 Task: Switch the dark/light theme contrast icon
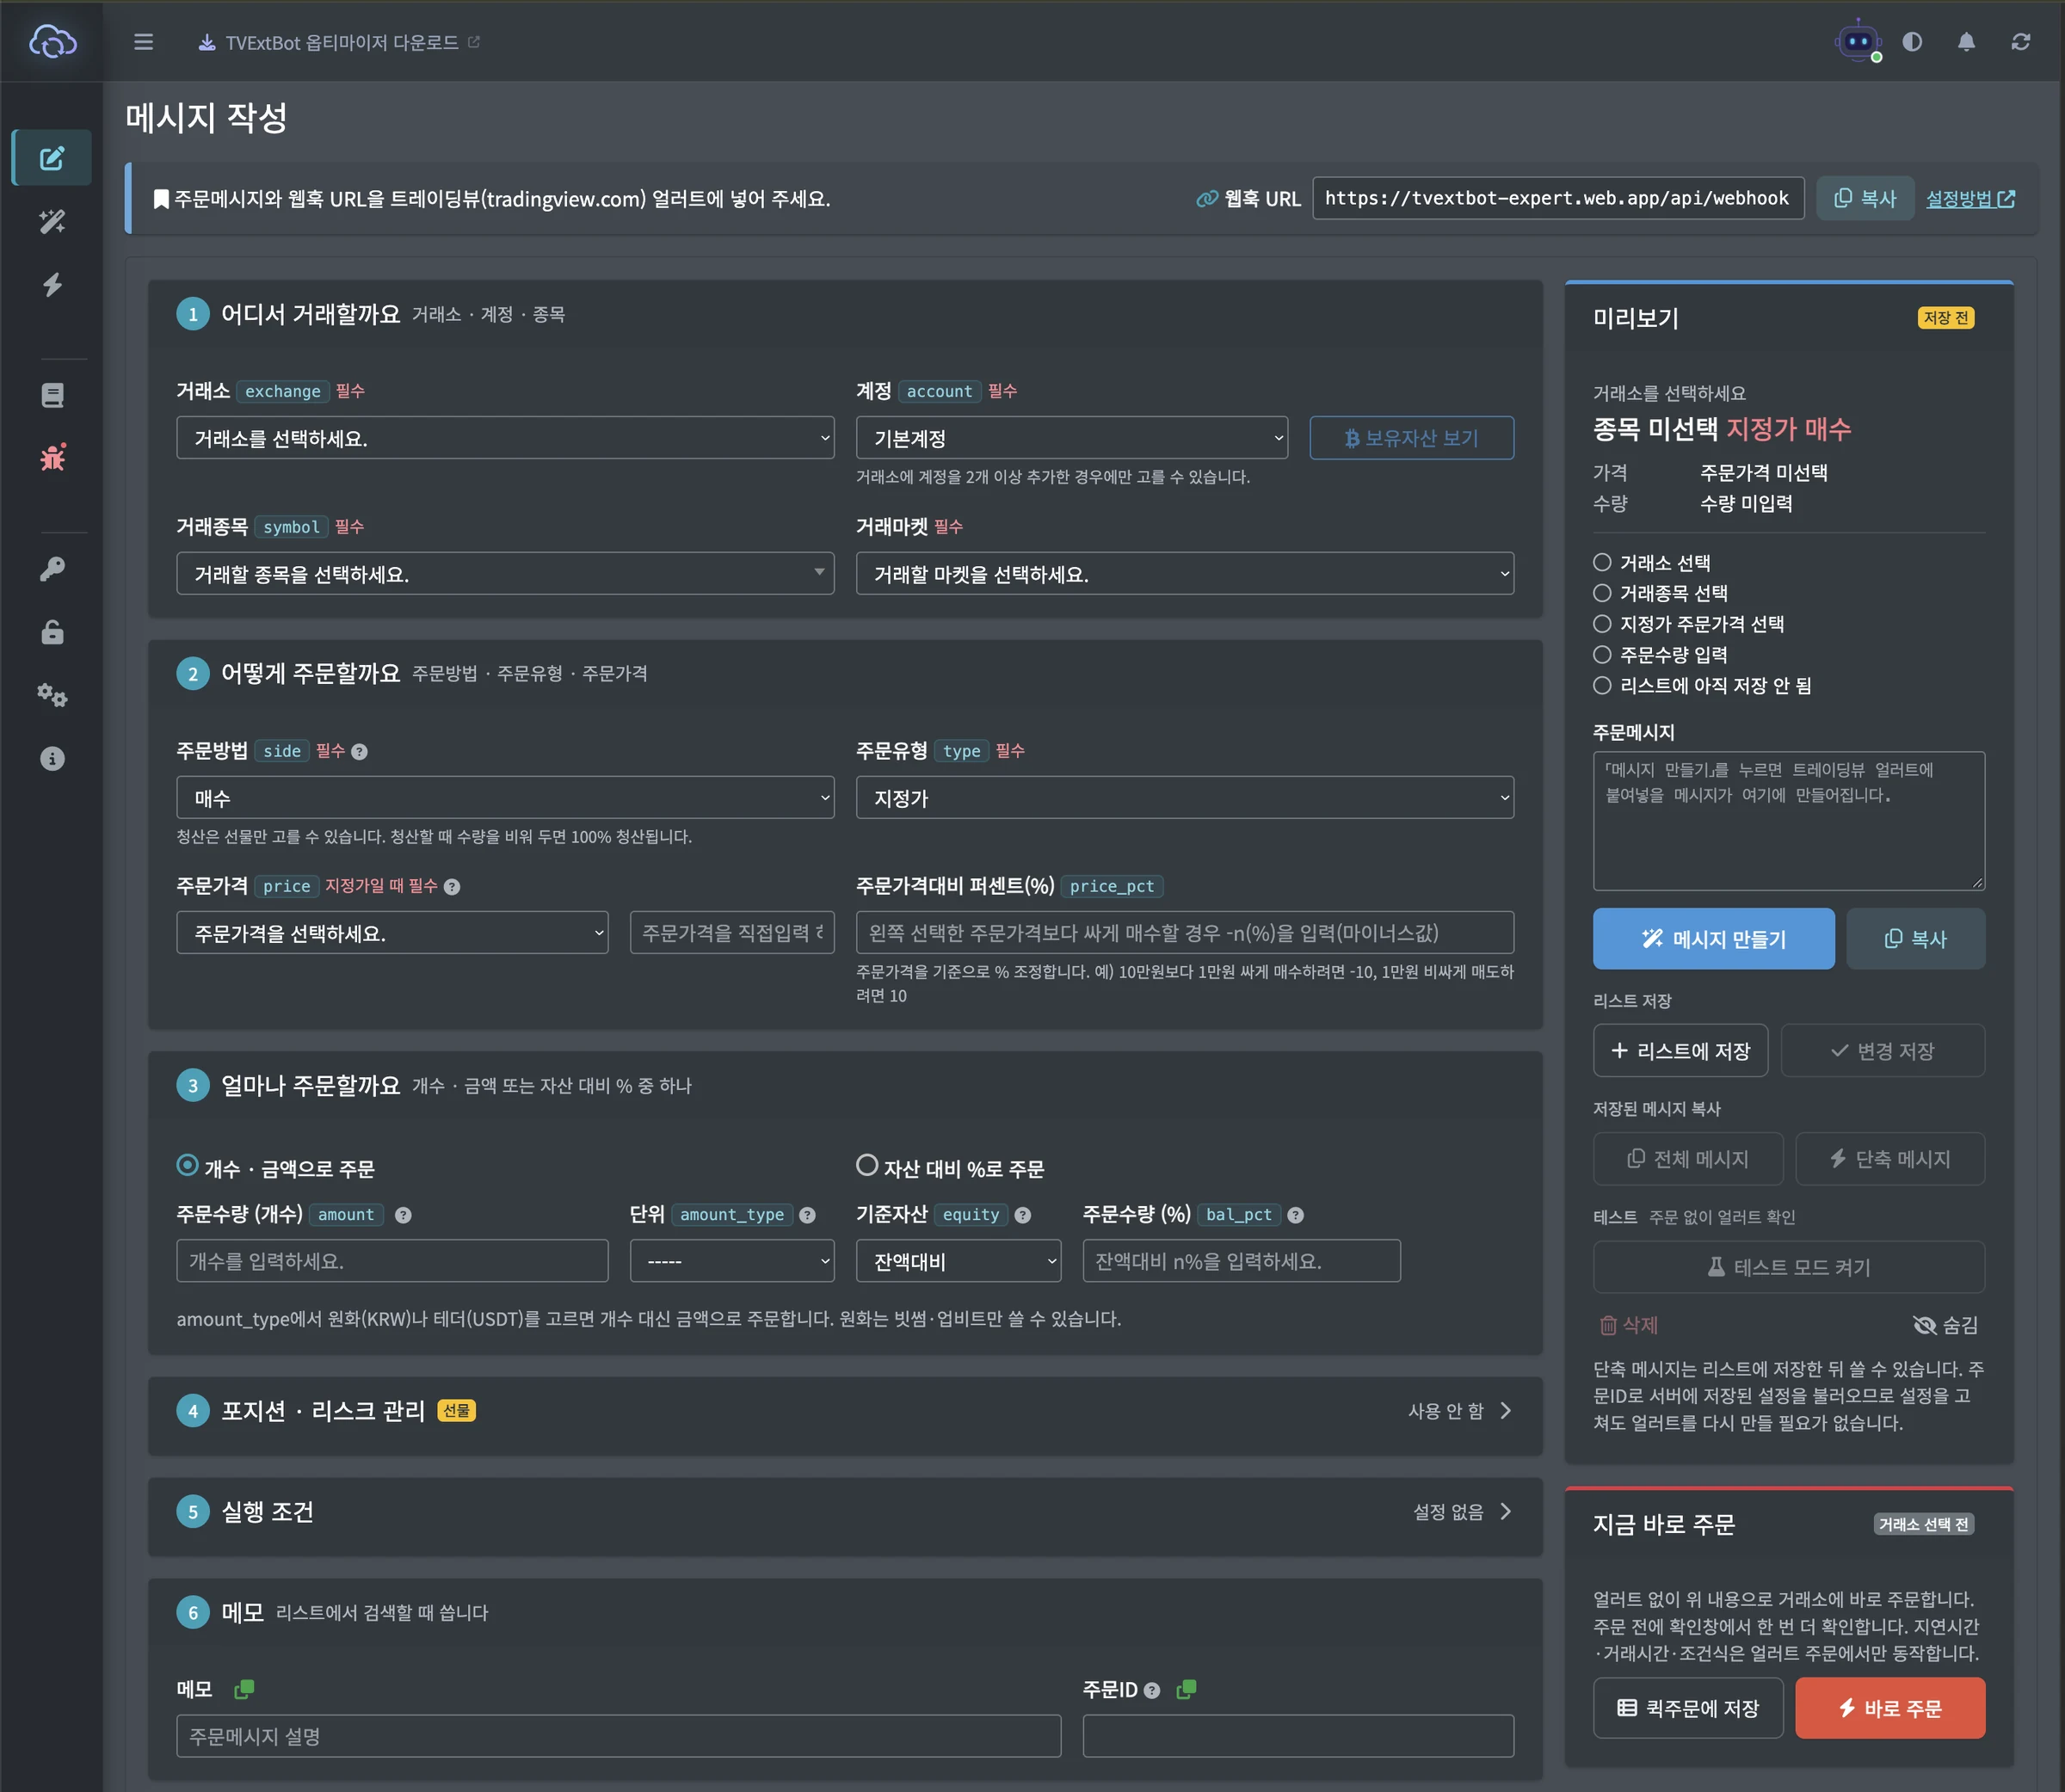pyautogui.click(x=1912, y=42)
